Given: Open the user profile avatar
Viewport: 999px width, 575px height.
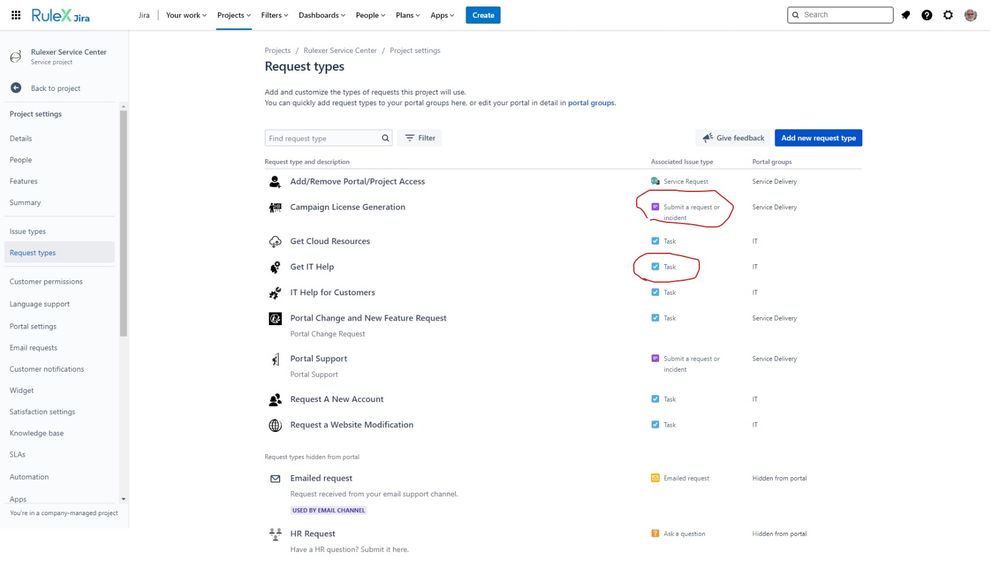Looking at the screenshot, I should point(970,15).
